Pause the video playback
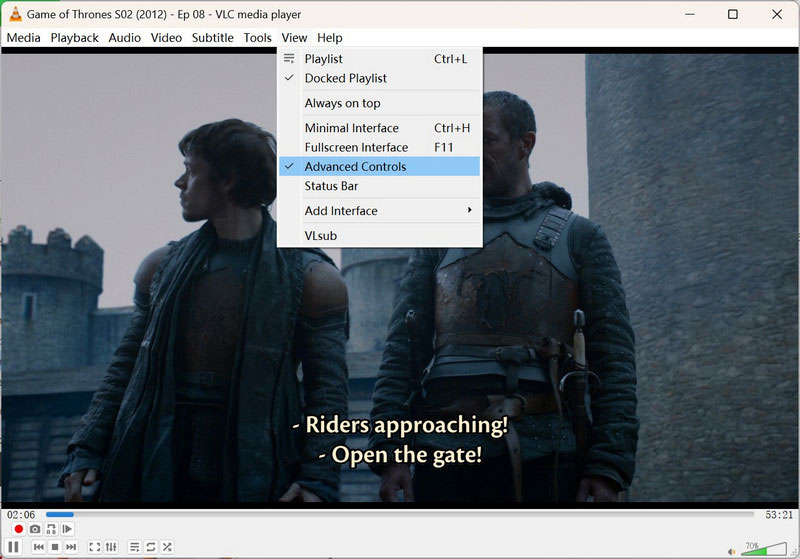This screenshot has width=800, height=559. point(14,547)
